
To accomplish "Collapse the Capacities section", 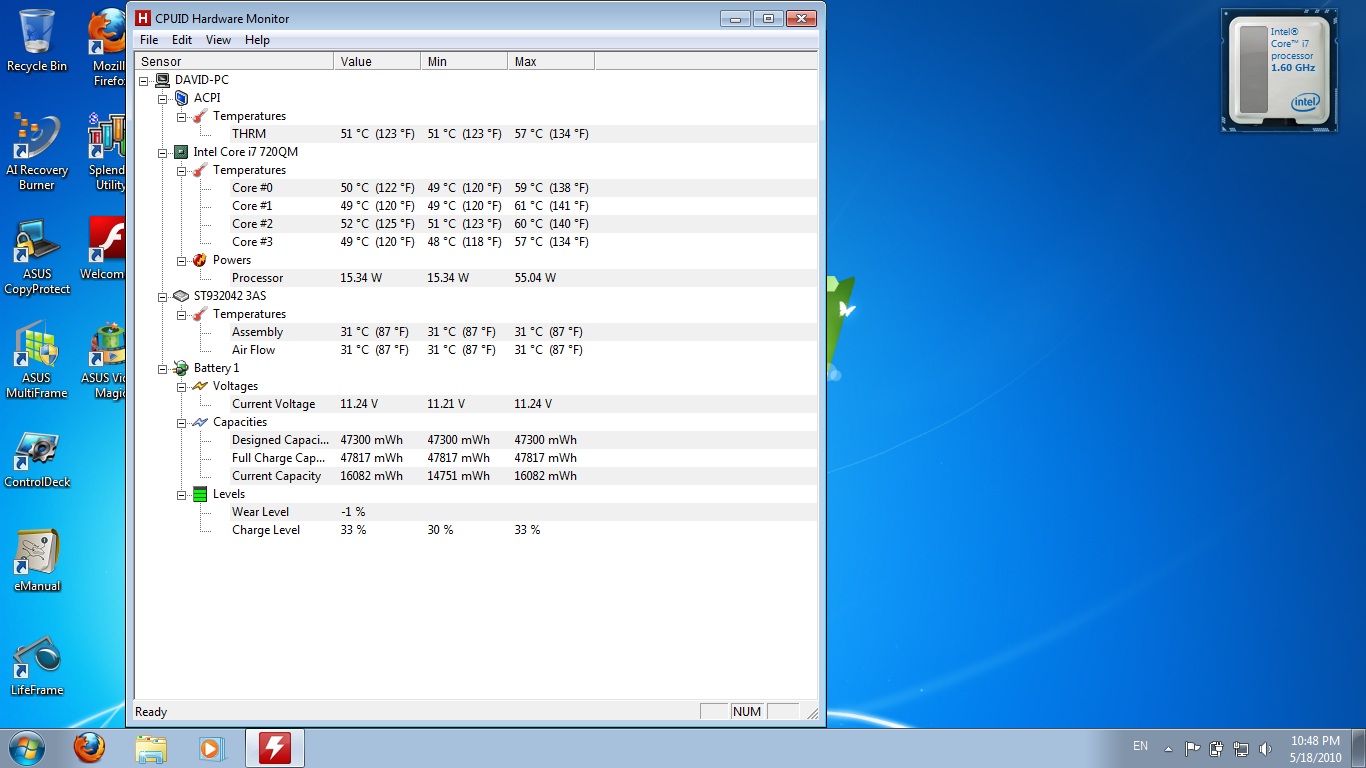I will (x=182, y=422).
